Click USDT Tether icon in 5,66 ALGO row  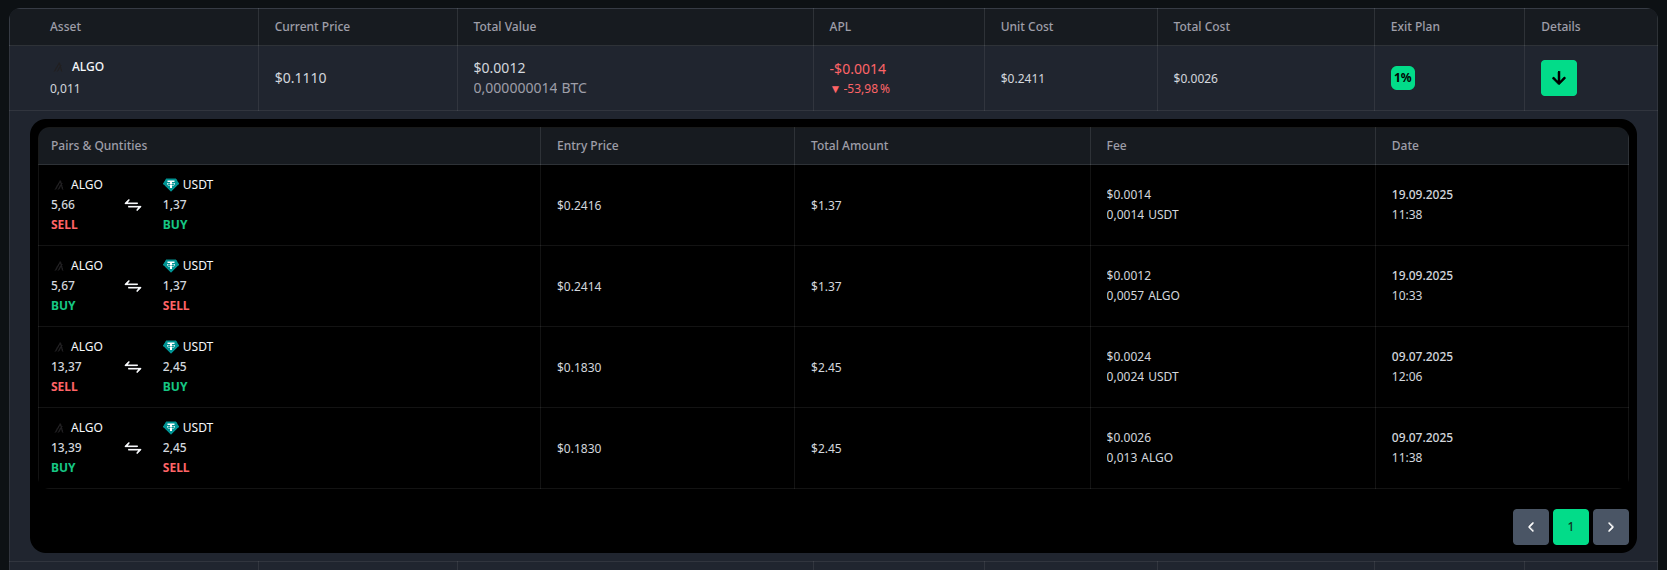coord(170,185)
